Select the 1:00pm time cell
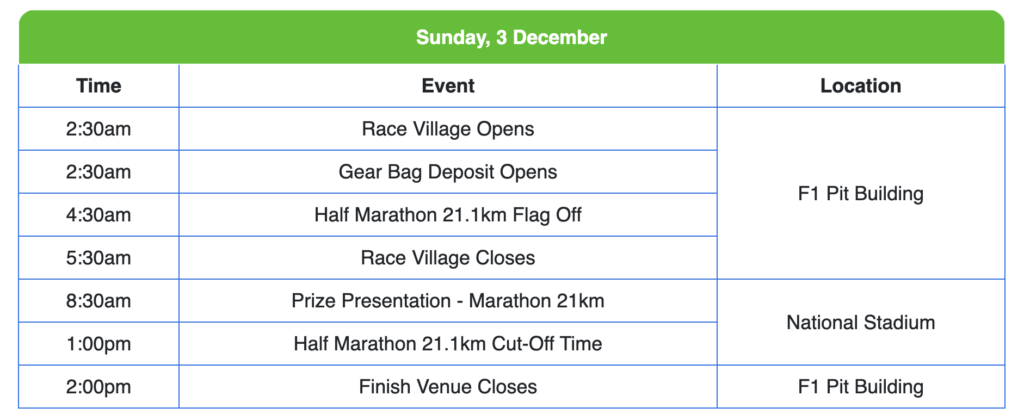Screen dimensions: 1024x420 99,344
